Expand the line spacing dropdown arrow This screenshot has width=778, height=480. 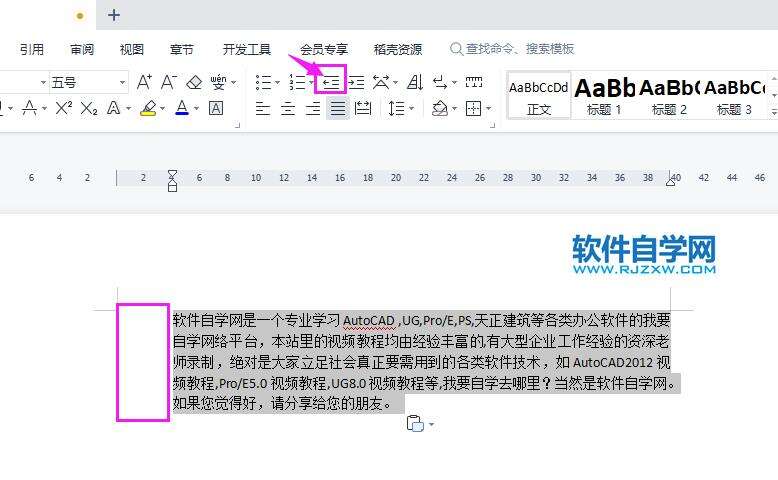[x=411, y=108]
